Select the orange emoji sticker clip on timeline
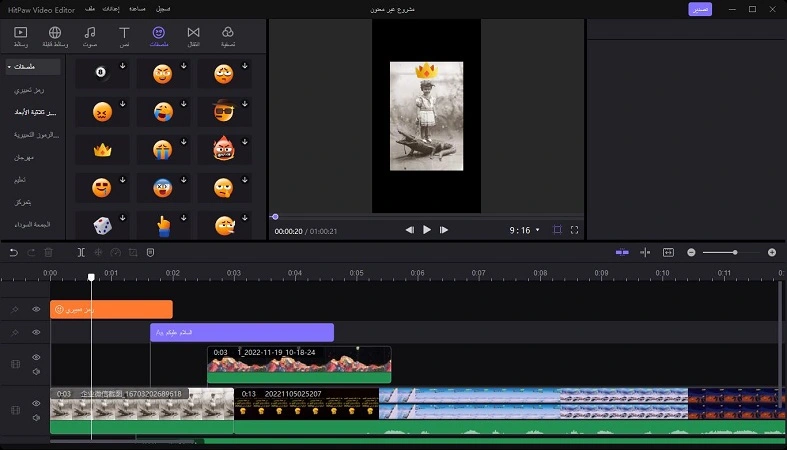 111,310
